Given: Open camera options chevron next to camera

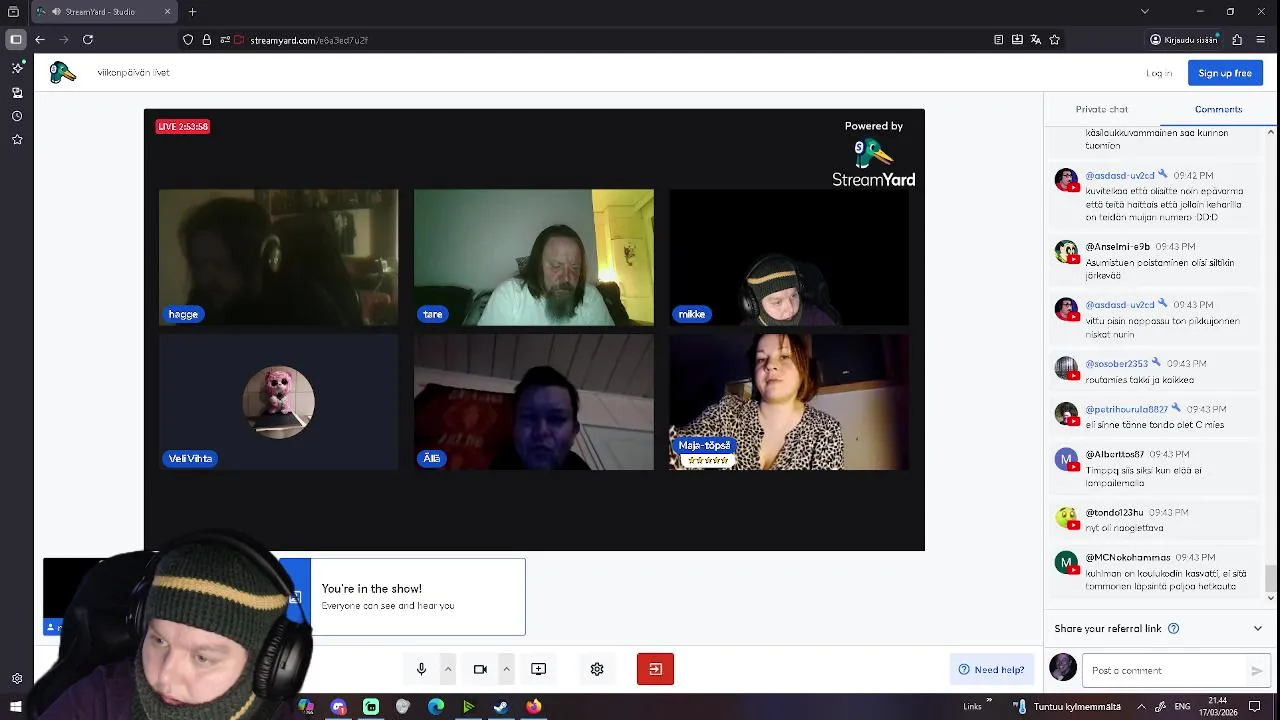Looking at the screenshot, I should pyautogui.click(x=506, y=669).
